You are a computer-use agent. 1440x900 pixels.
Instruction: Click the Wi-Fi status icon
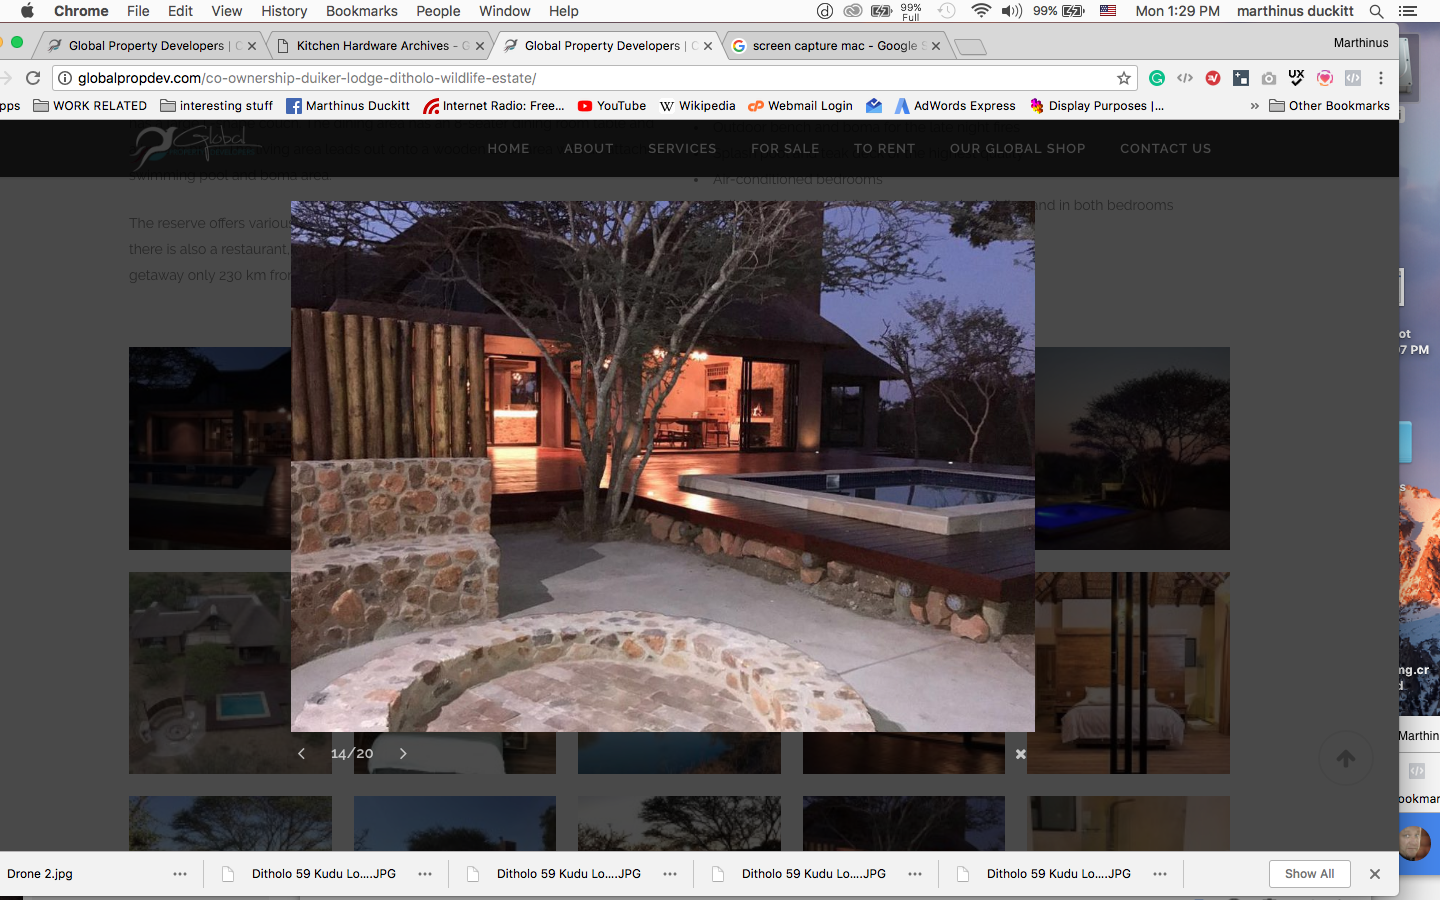click(x=981, y=11)
